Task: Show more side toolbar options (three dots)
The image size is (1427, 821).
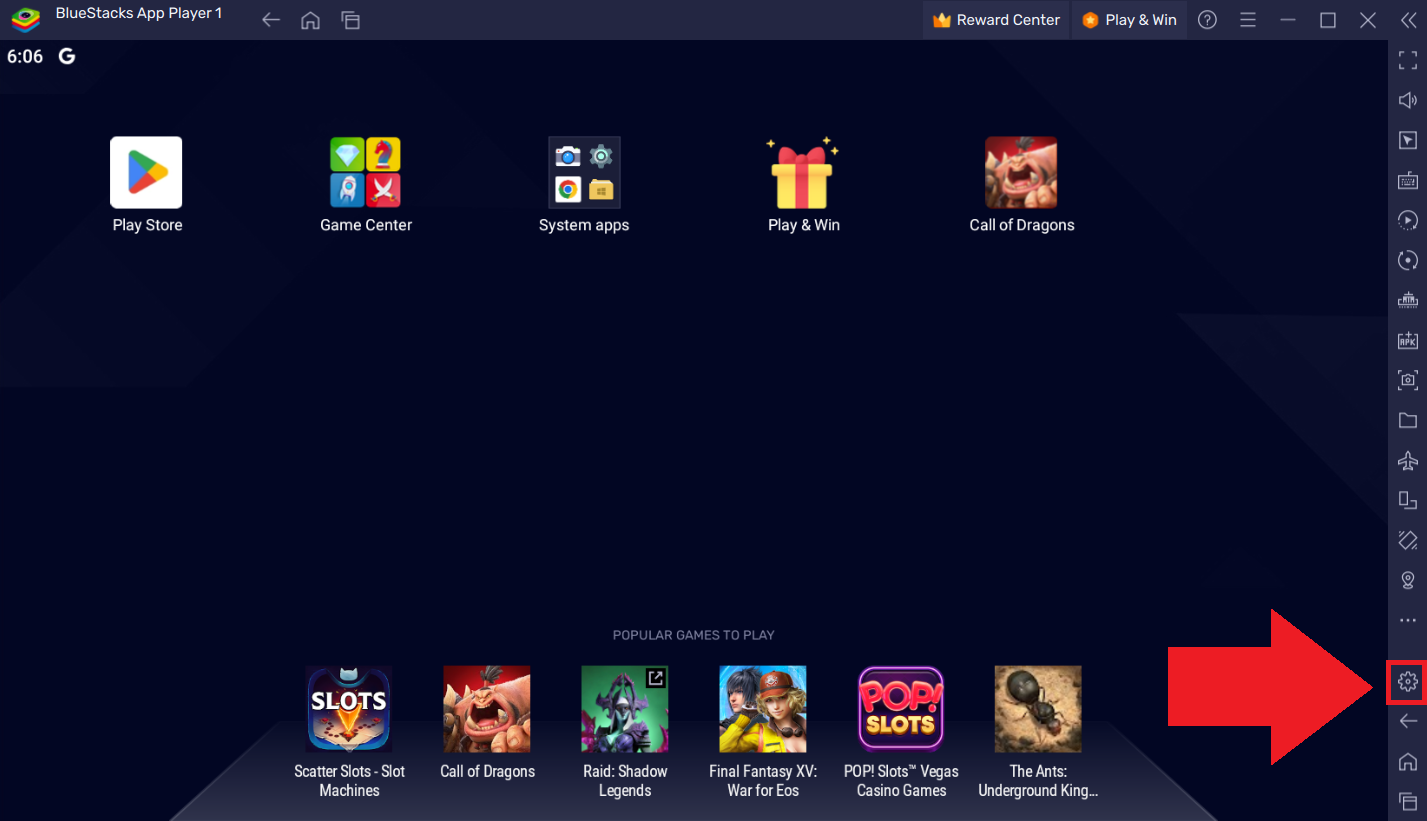Action: point(1408,621)
